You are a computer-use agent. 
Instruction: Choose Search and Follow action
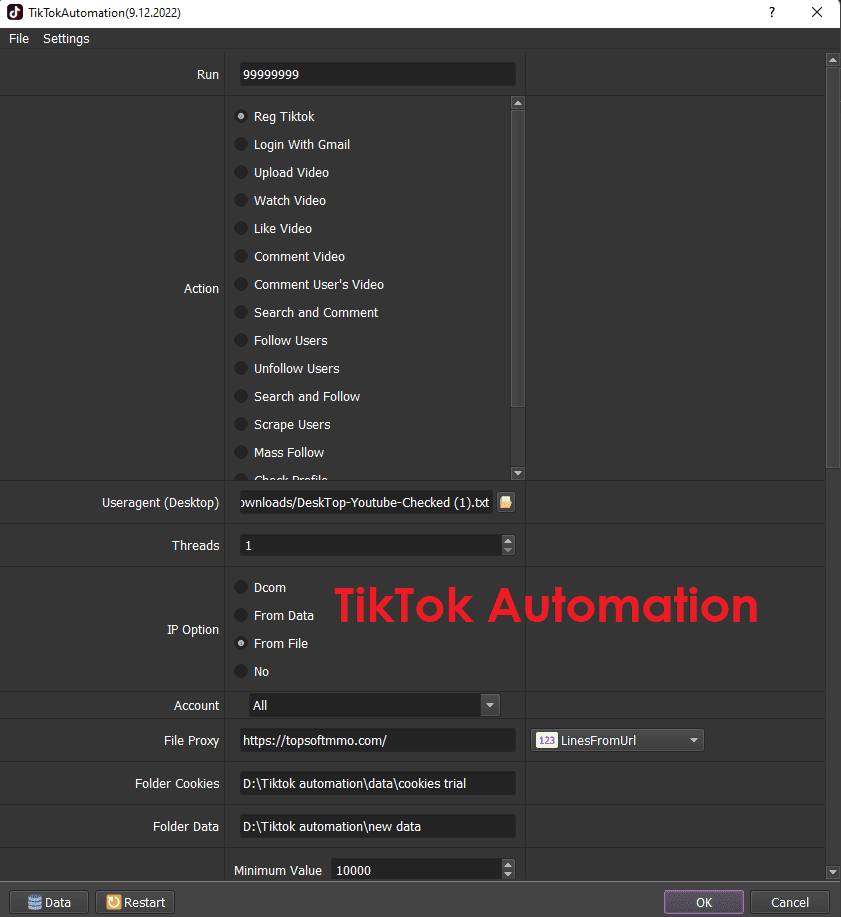(298, 397)
